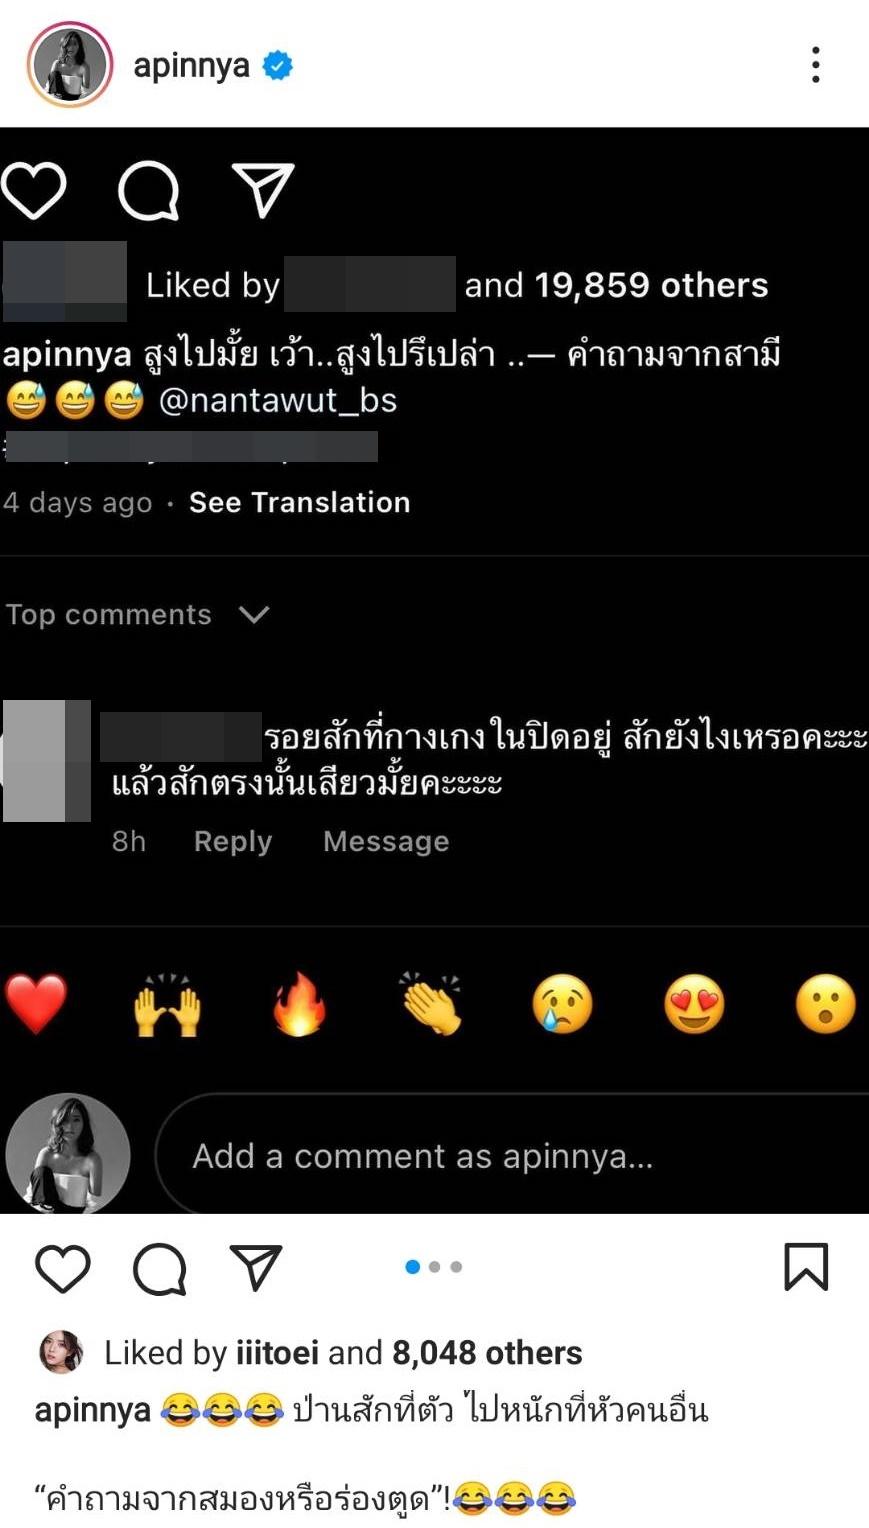Tap the white paper plane share icon
The height and width of the screenshot is (1528, 869).
[263, 189]
